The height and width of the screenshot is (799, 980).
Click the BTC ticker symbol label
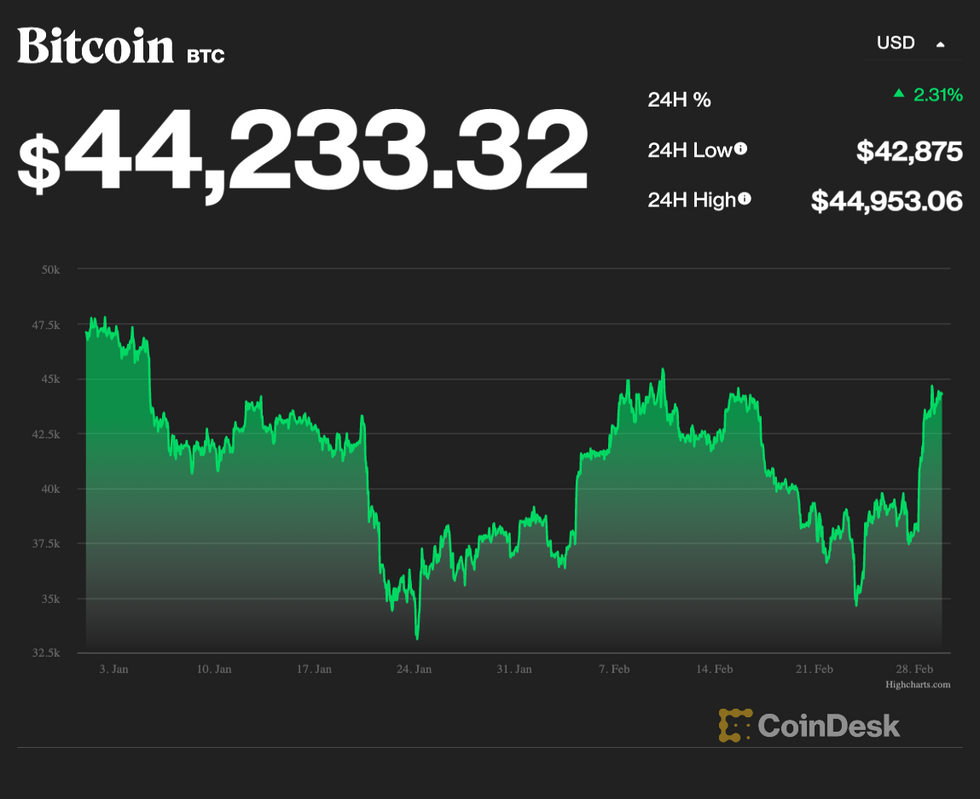(x=206, y=56)
